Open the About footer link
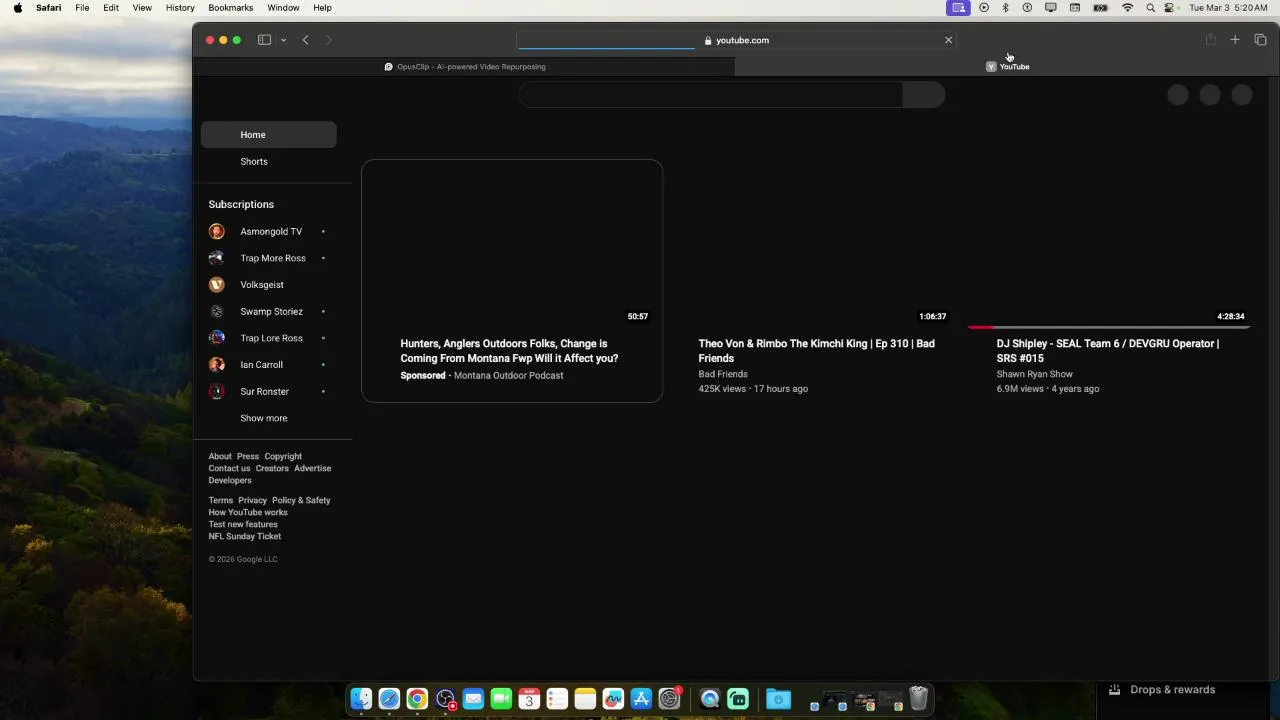This screenshot has height=720, width=1280. click(220, 456)
